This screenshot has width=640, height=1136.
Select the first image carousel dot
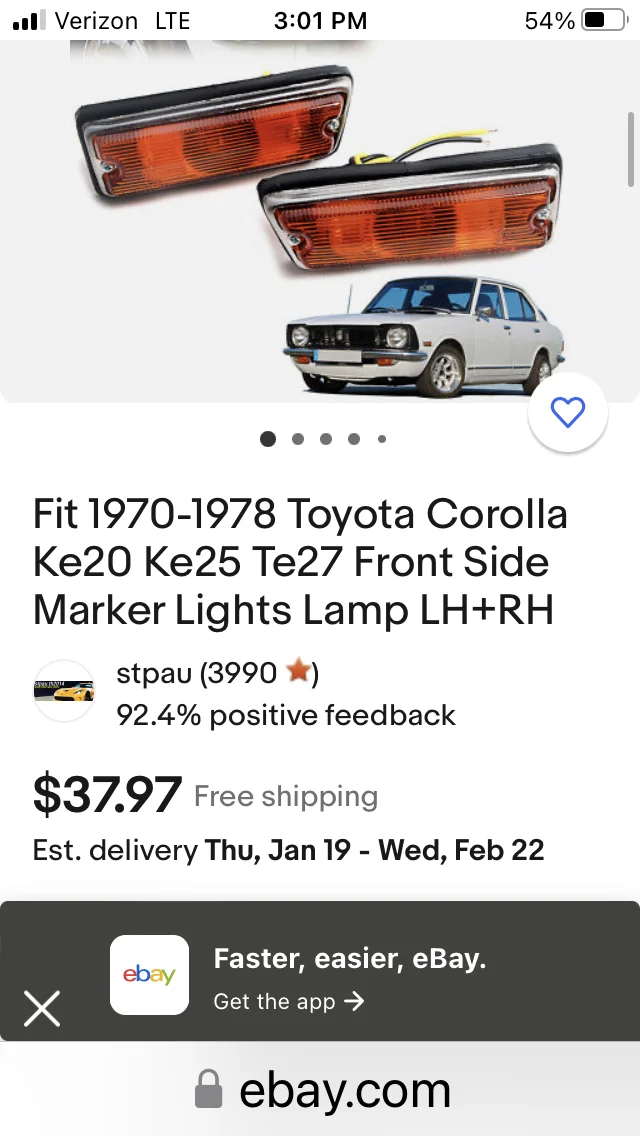coord(267,438)
